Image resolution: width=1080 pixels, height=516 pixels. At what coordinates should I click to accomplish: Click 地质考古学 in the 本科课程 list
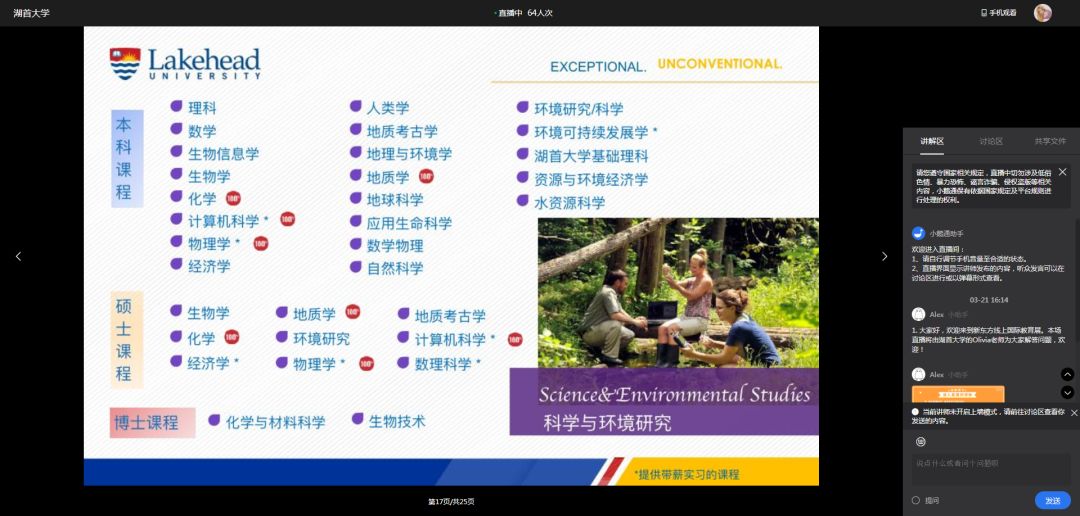[x=402, y=132]
